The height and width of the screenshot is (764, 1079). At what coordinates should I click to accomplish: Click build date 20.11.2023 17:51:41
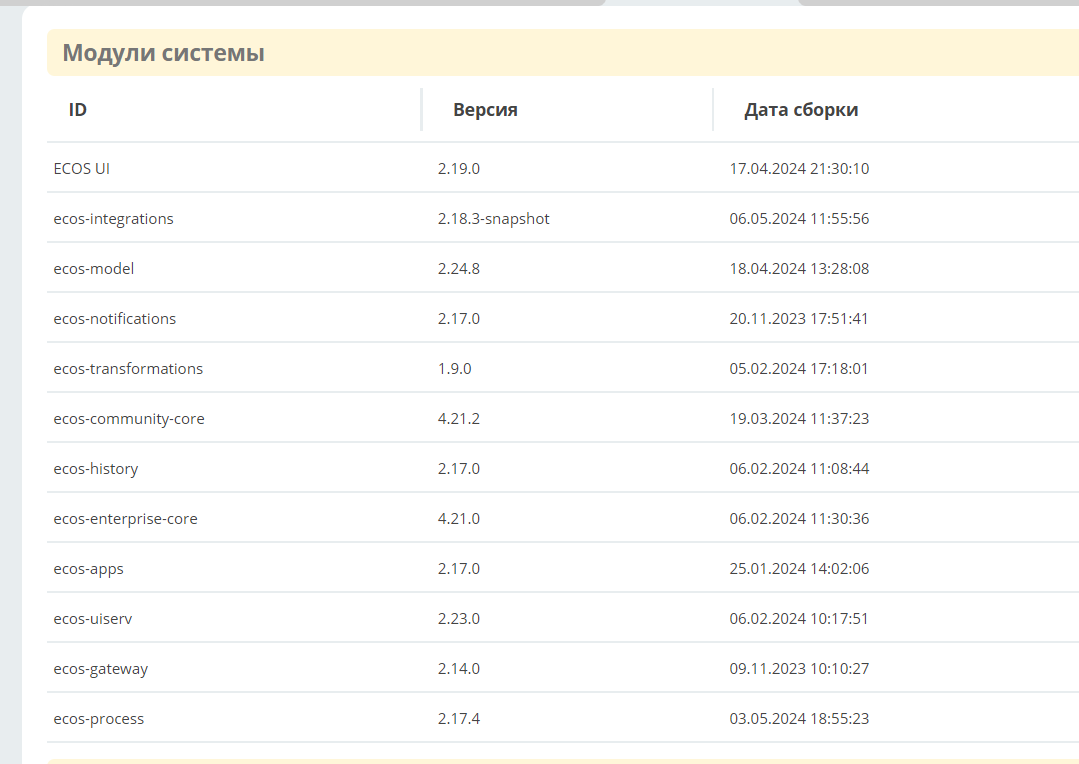pyautogui.click(x=799, y=319)
